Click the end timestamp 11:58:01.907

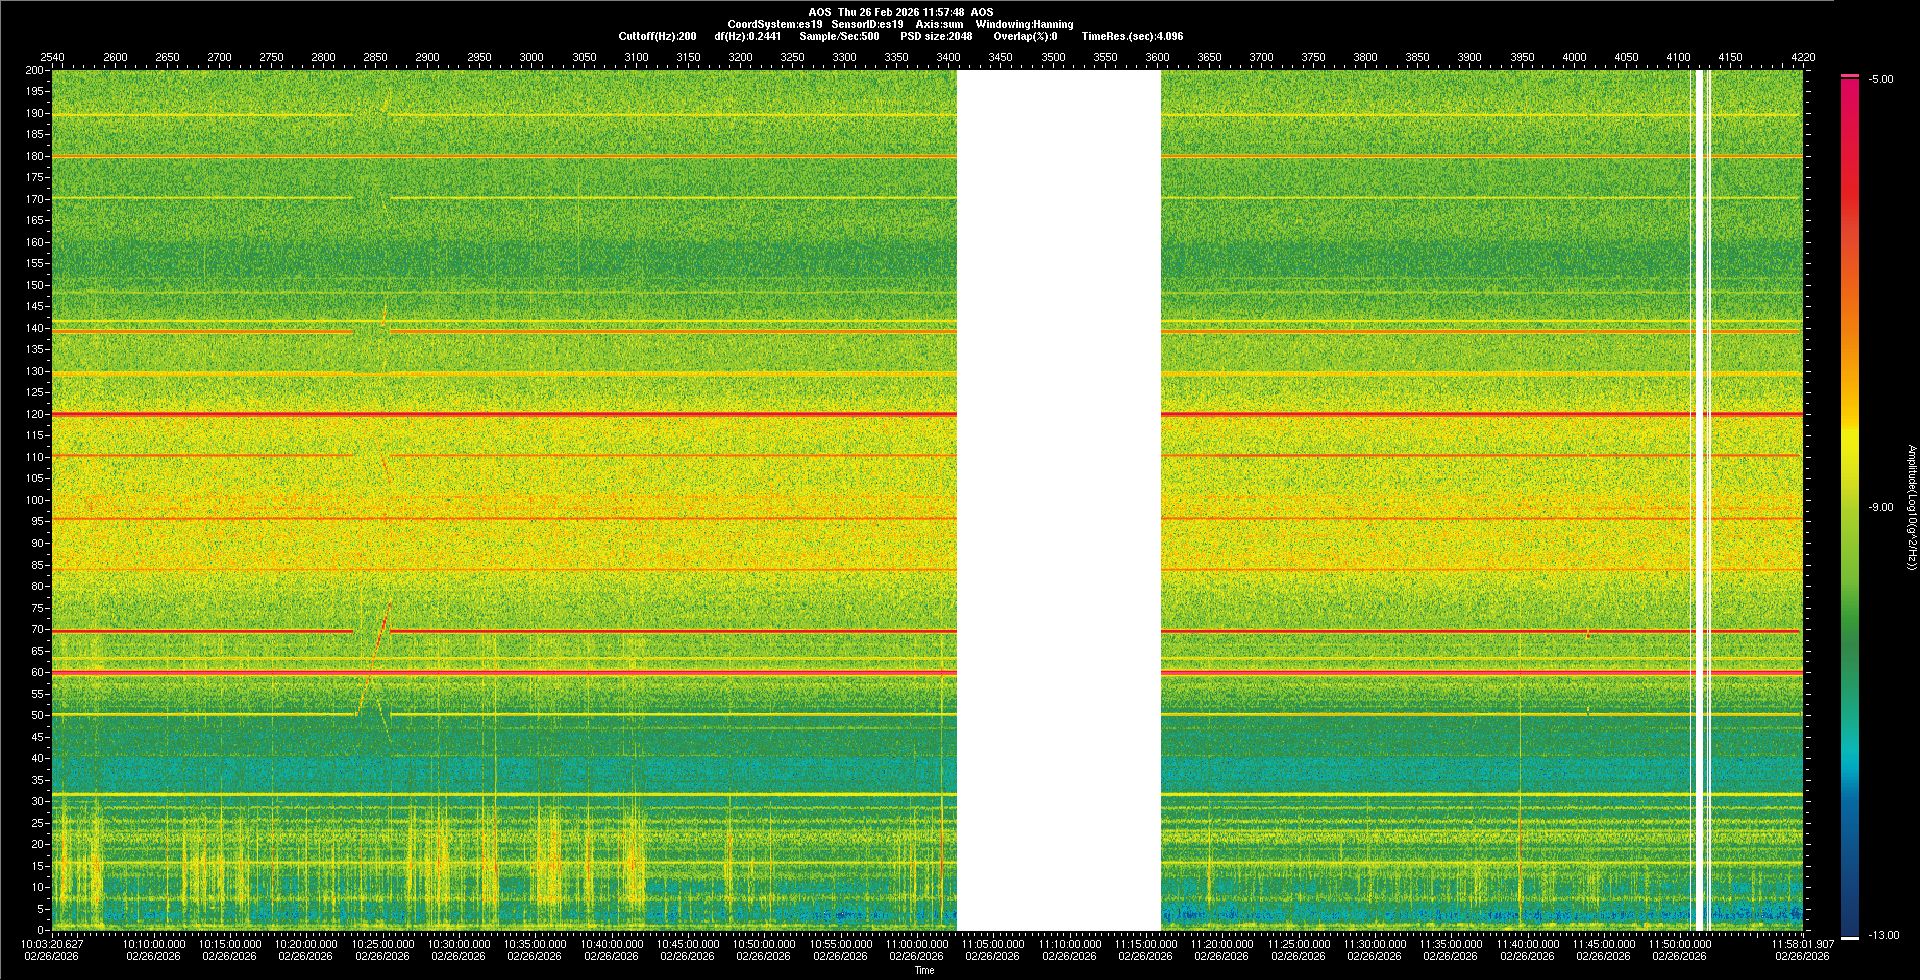pos(1802,944)
